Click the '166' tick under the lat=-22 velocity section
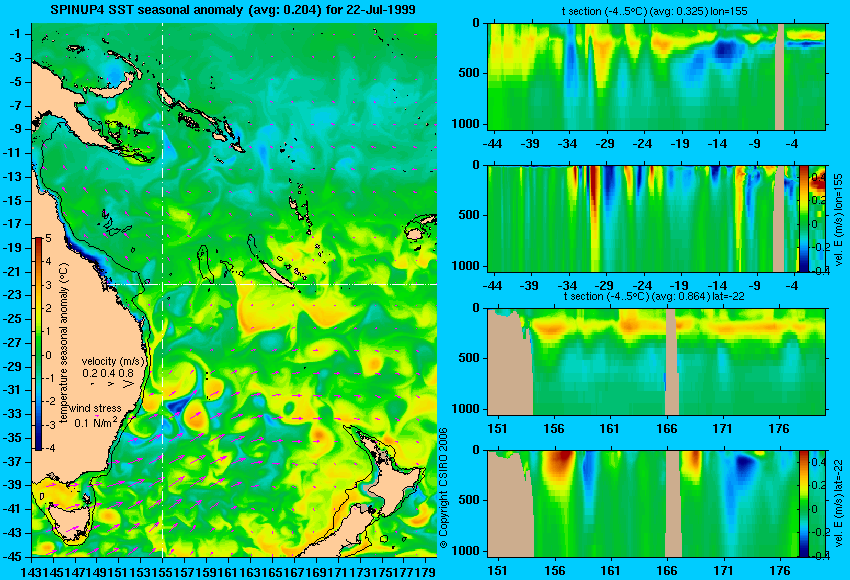This screenshot has width=850, height=580. pyautogui.click(x=666, y=571)
